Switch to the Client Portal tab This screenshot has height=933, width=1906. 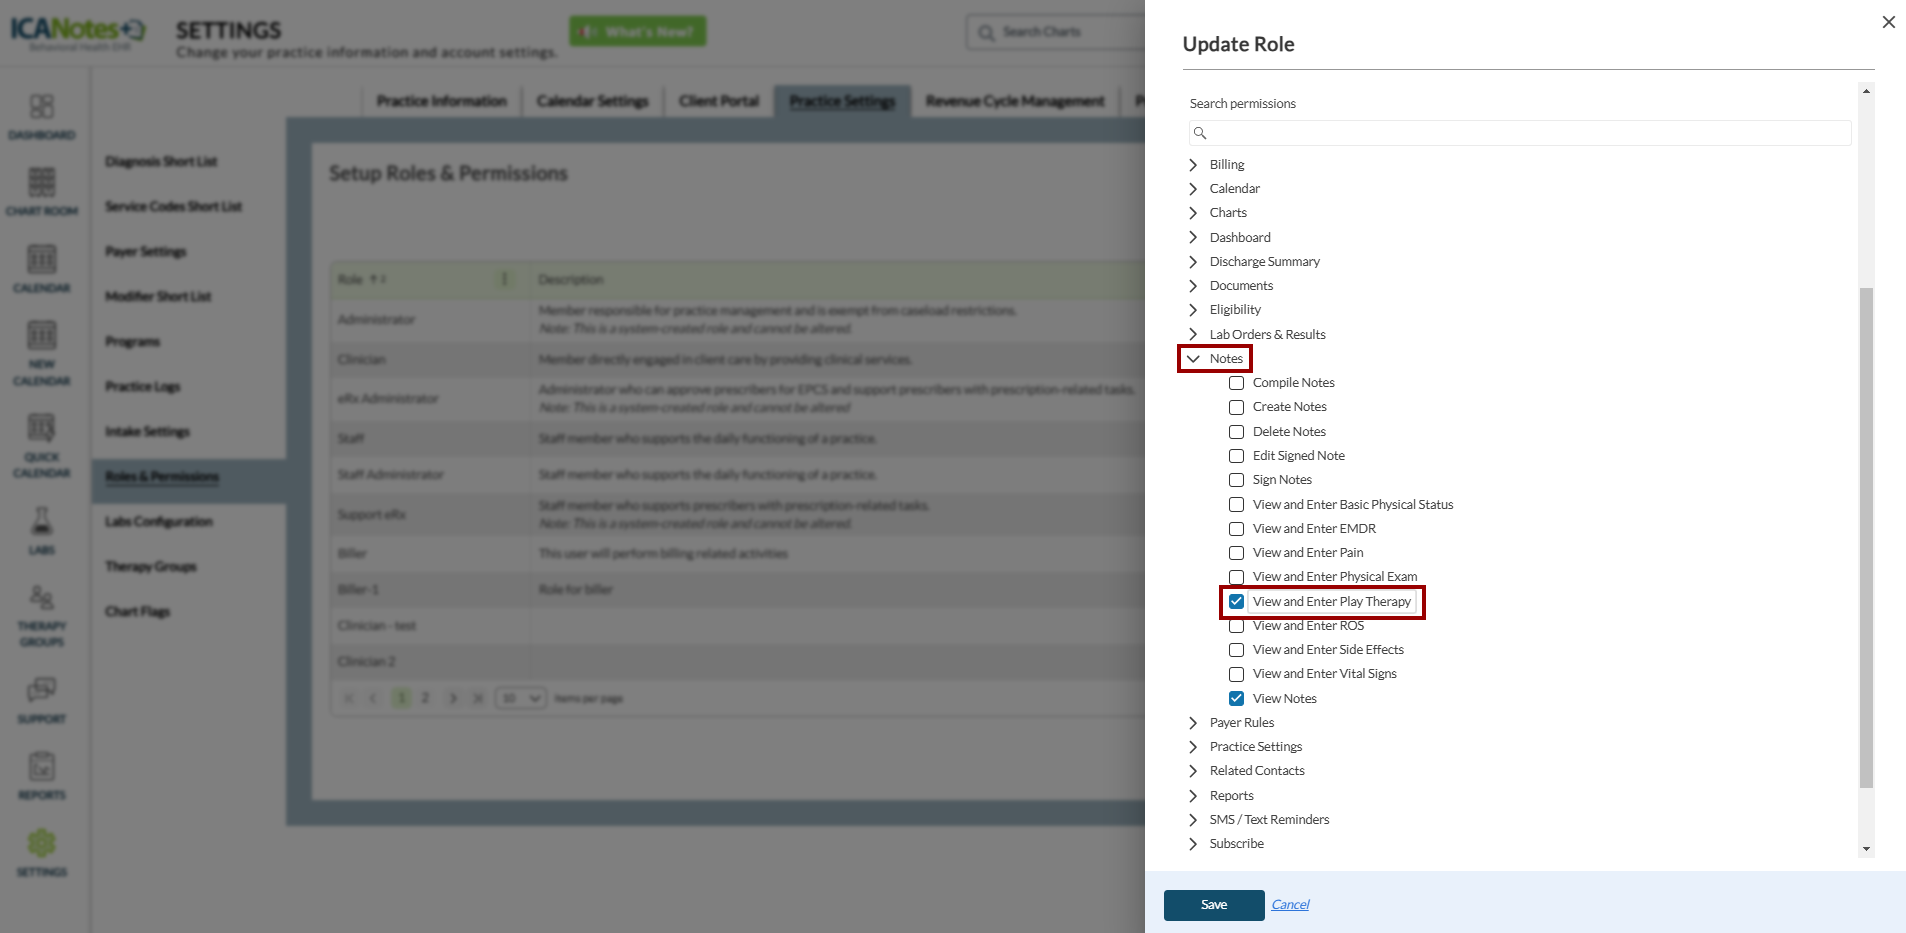point(718,101)
